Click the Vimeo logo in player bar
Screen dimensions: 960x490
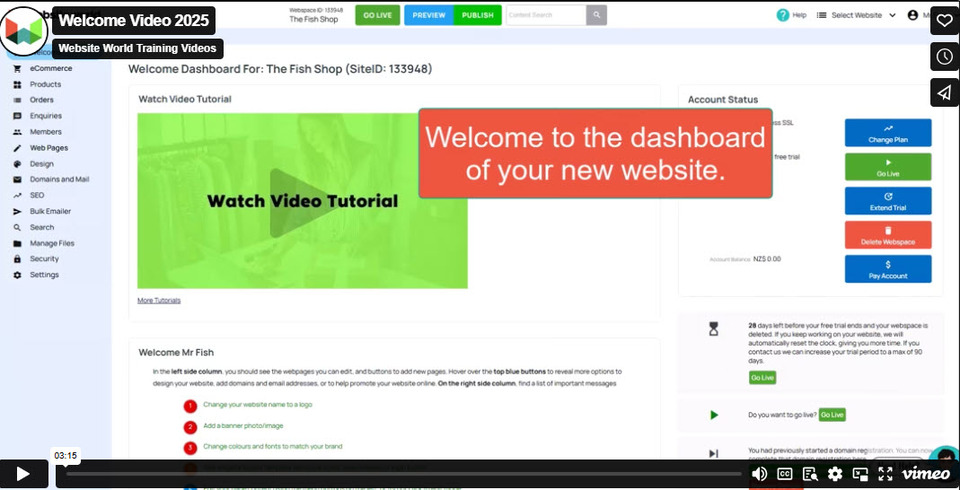tap(926, 474)
